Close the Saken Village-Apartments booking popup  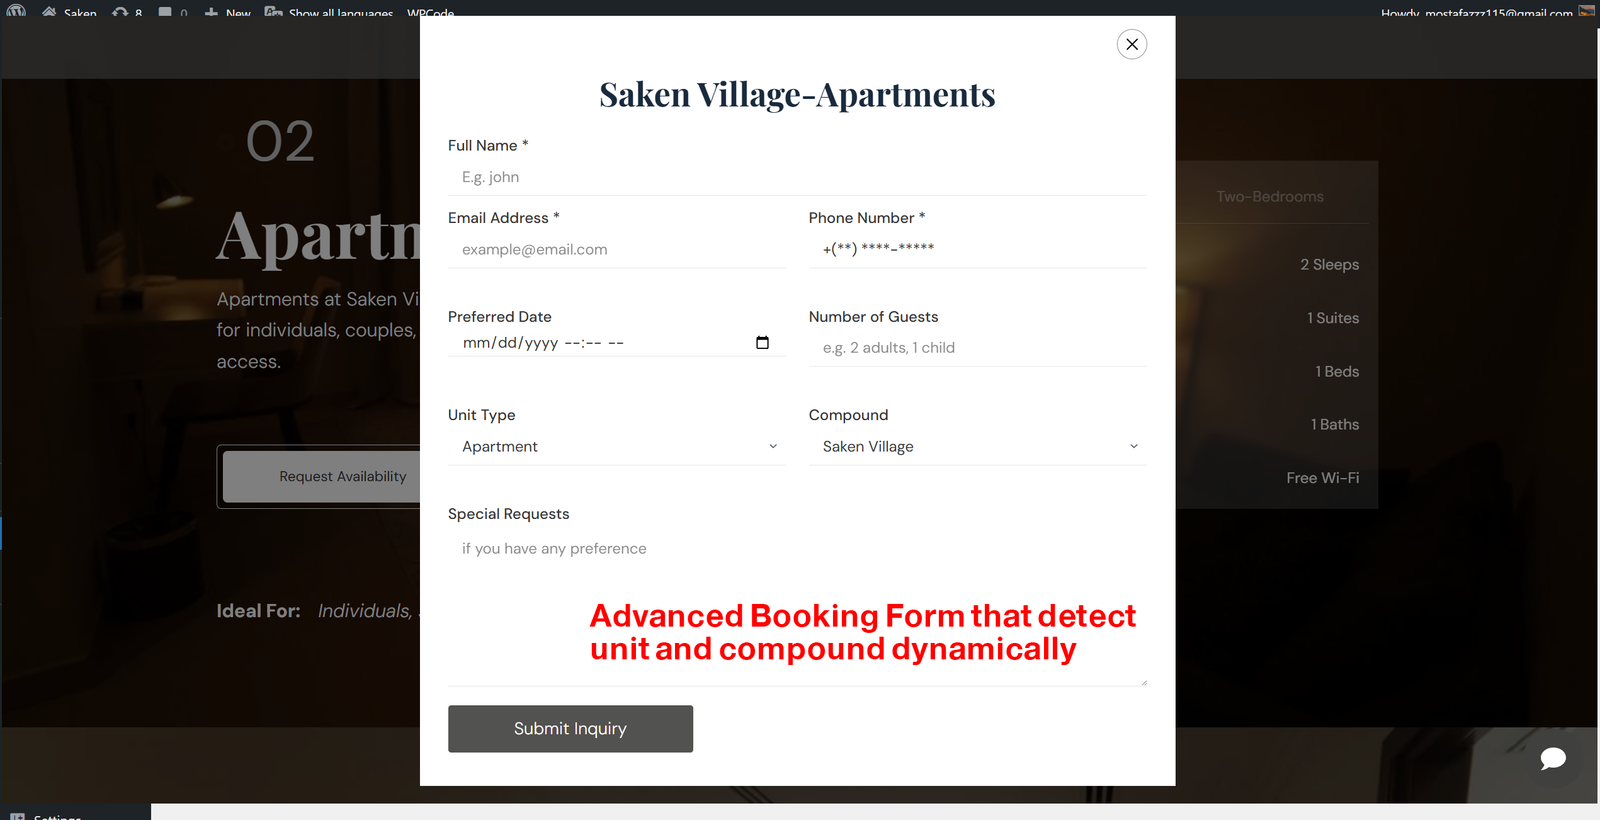click(1131, 44)
